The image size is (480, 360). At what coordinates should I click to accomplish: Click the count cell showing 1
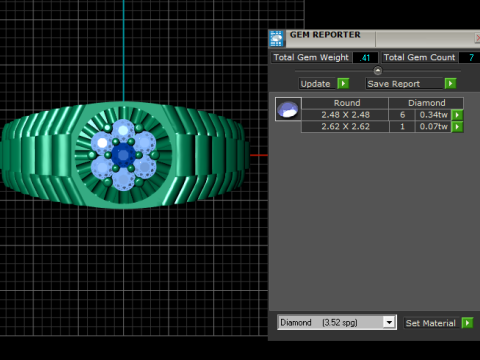402,127
